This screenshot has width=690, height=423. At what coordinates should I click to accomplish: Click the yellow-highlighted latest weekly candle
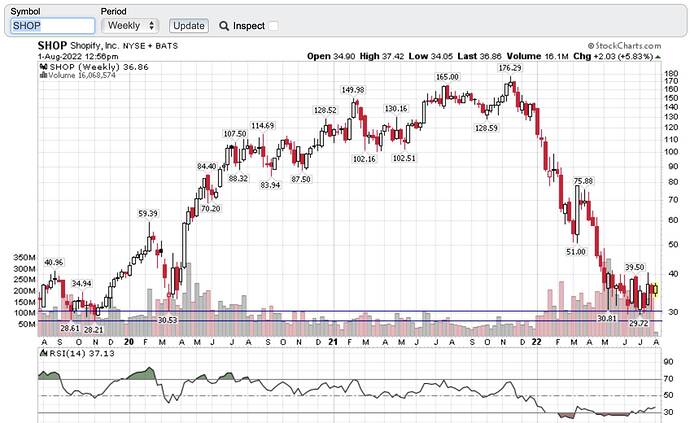click(656, 290)
